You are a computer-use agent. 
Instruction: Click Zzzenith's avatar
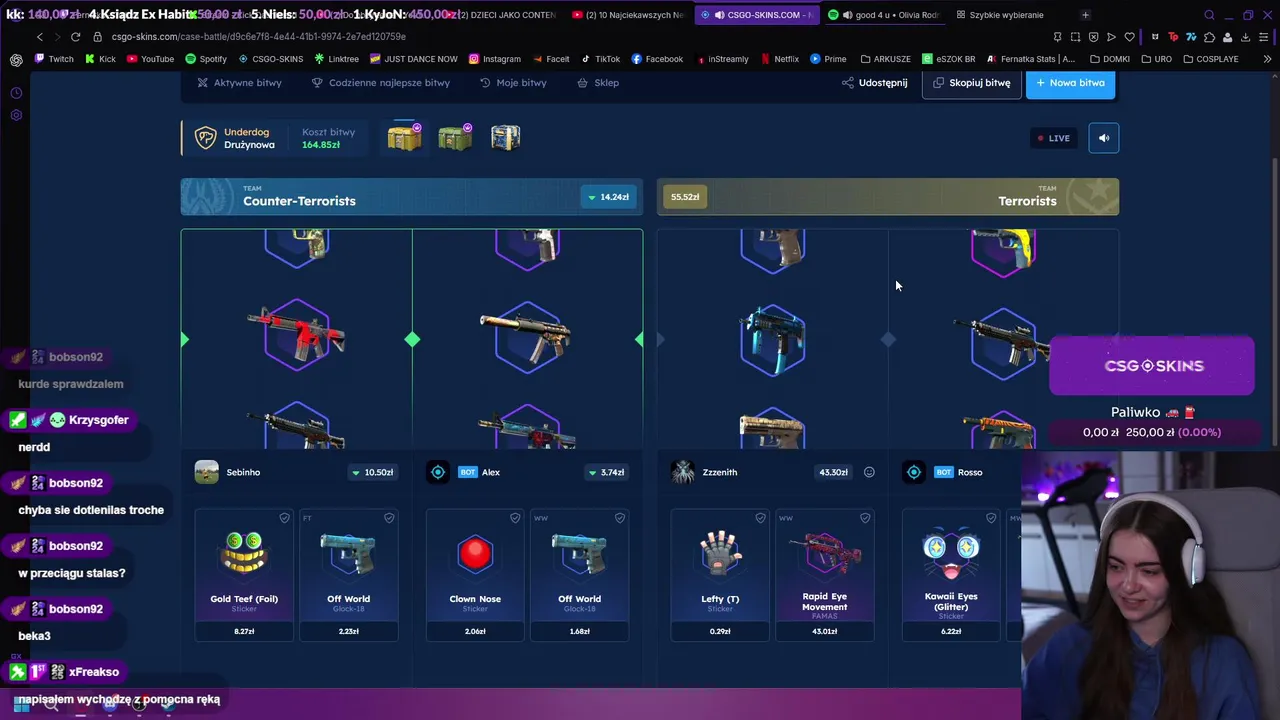(x=683, y=472)
